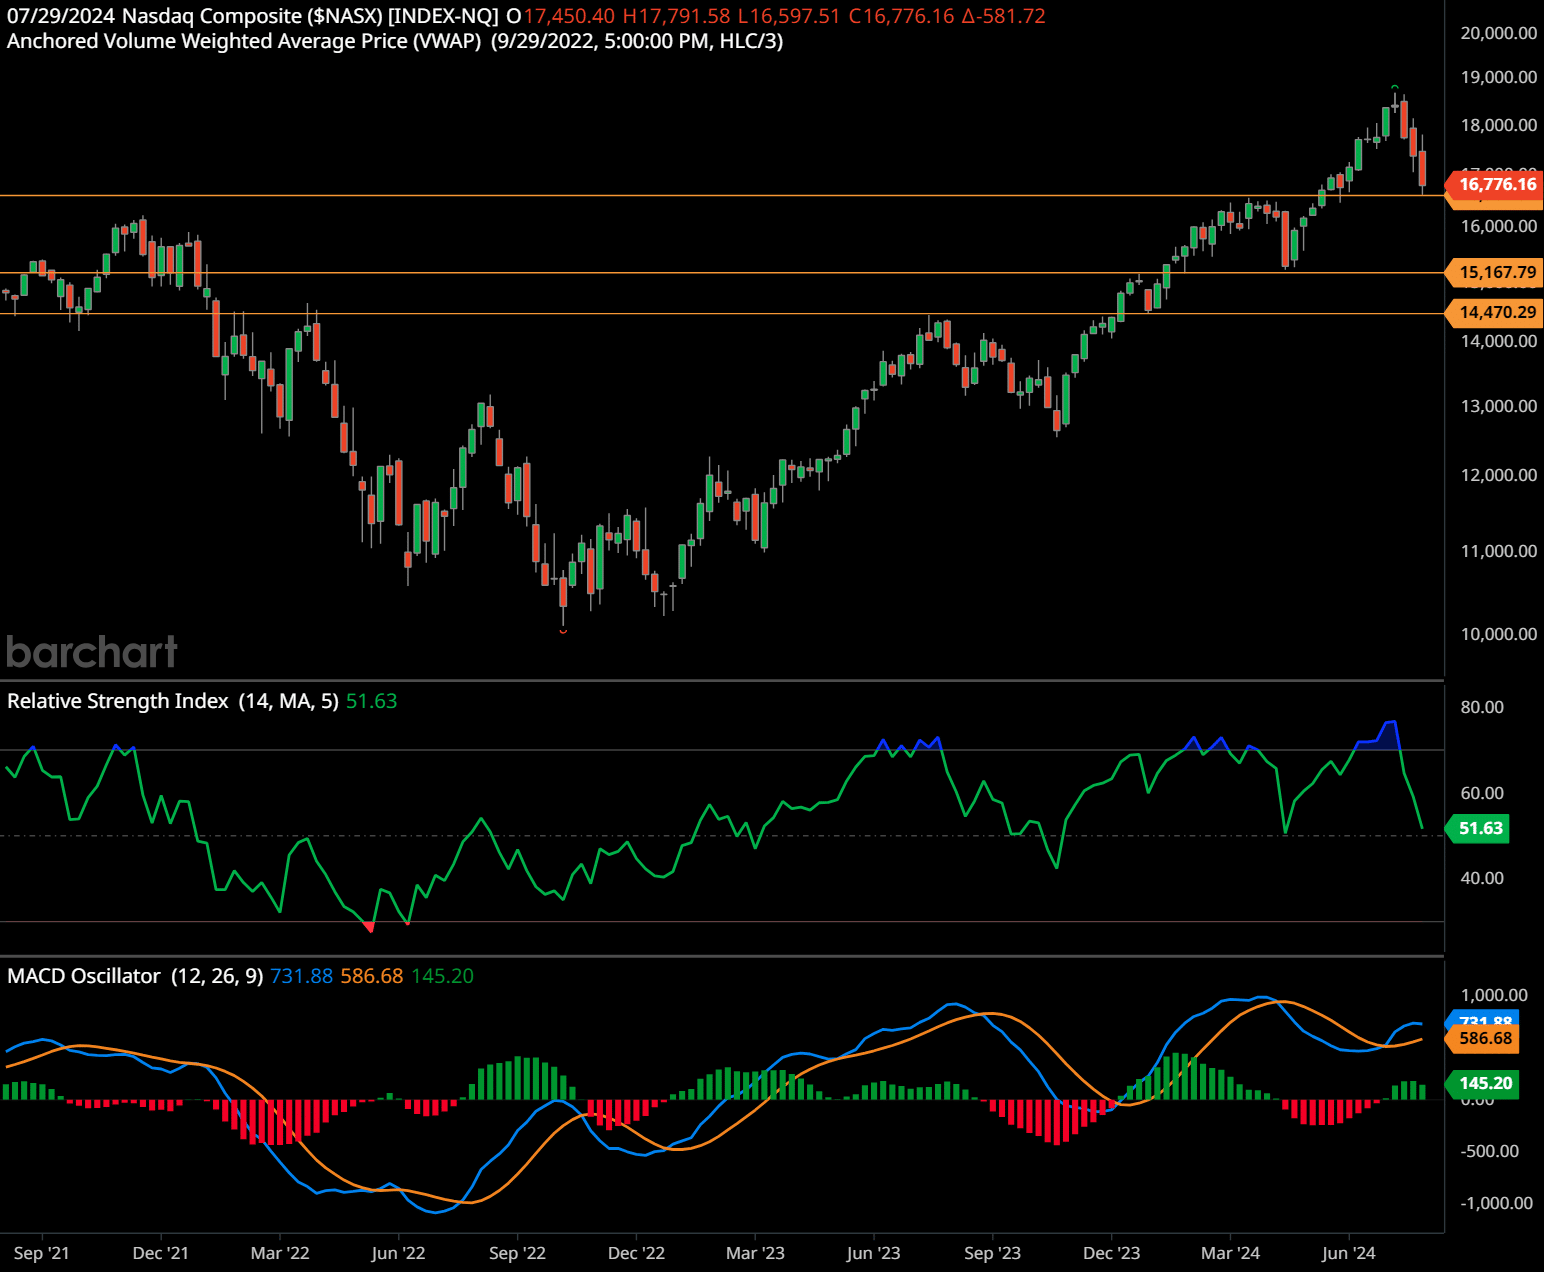The height and width of the screenshot is (1272, 1544).
Task: Click the Dec '21 date axis label
Action: coord(161,1253)
